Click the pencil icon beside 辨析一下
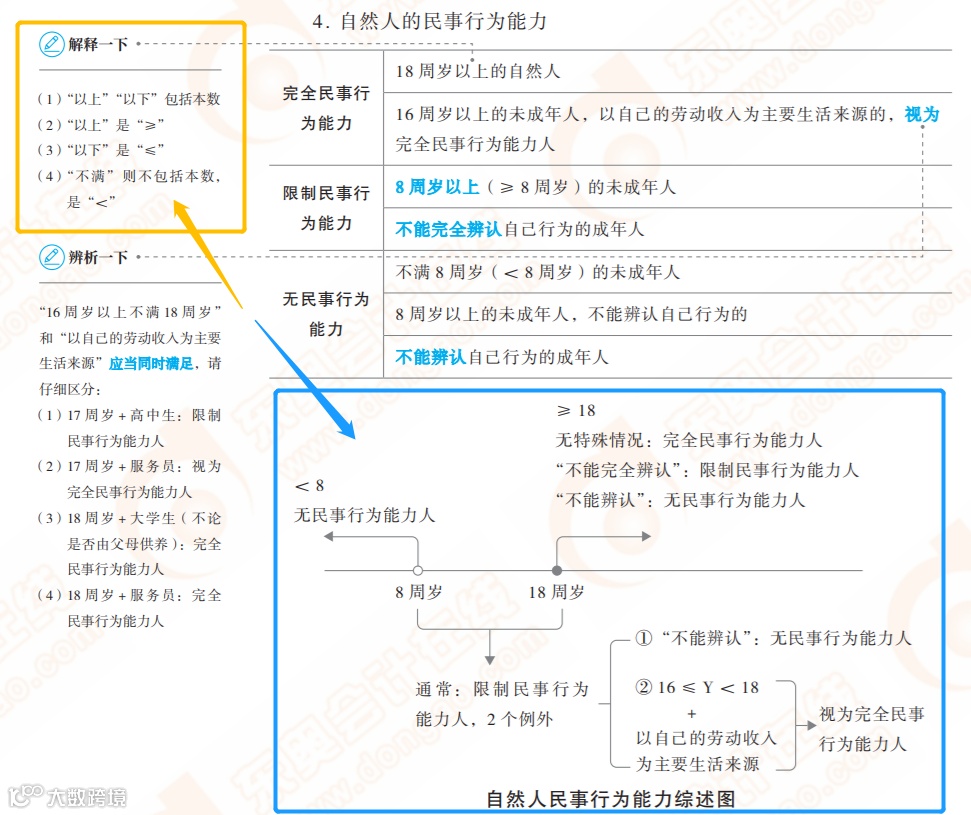 tap(51, 256)
